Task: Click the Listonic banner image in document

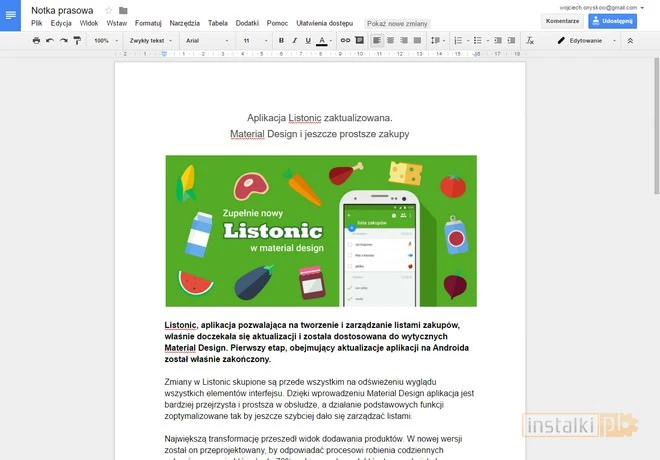Action: click(x=321, y=230)
